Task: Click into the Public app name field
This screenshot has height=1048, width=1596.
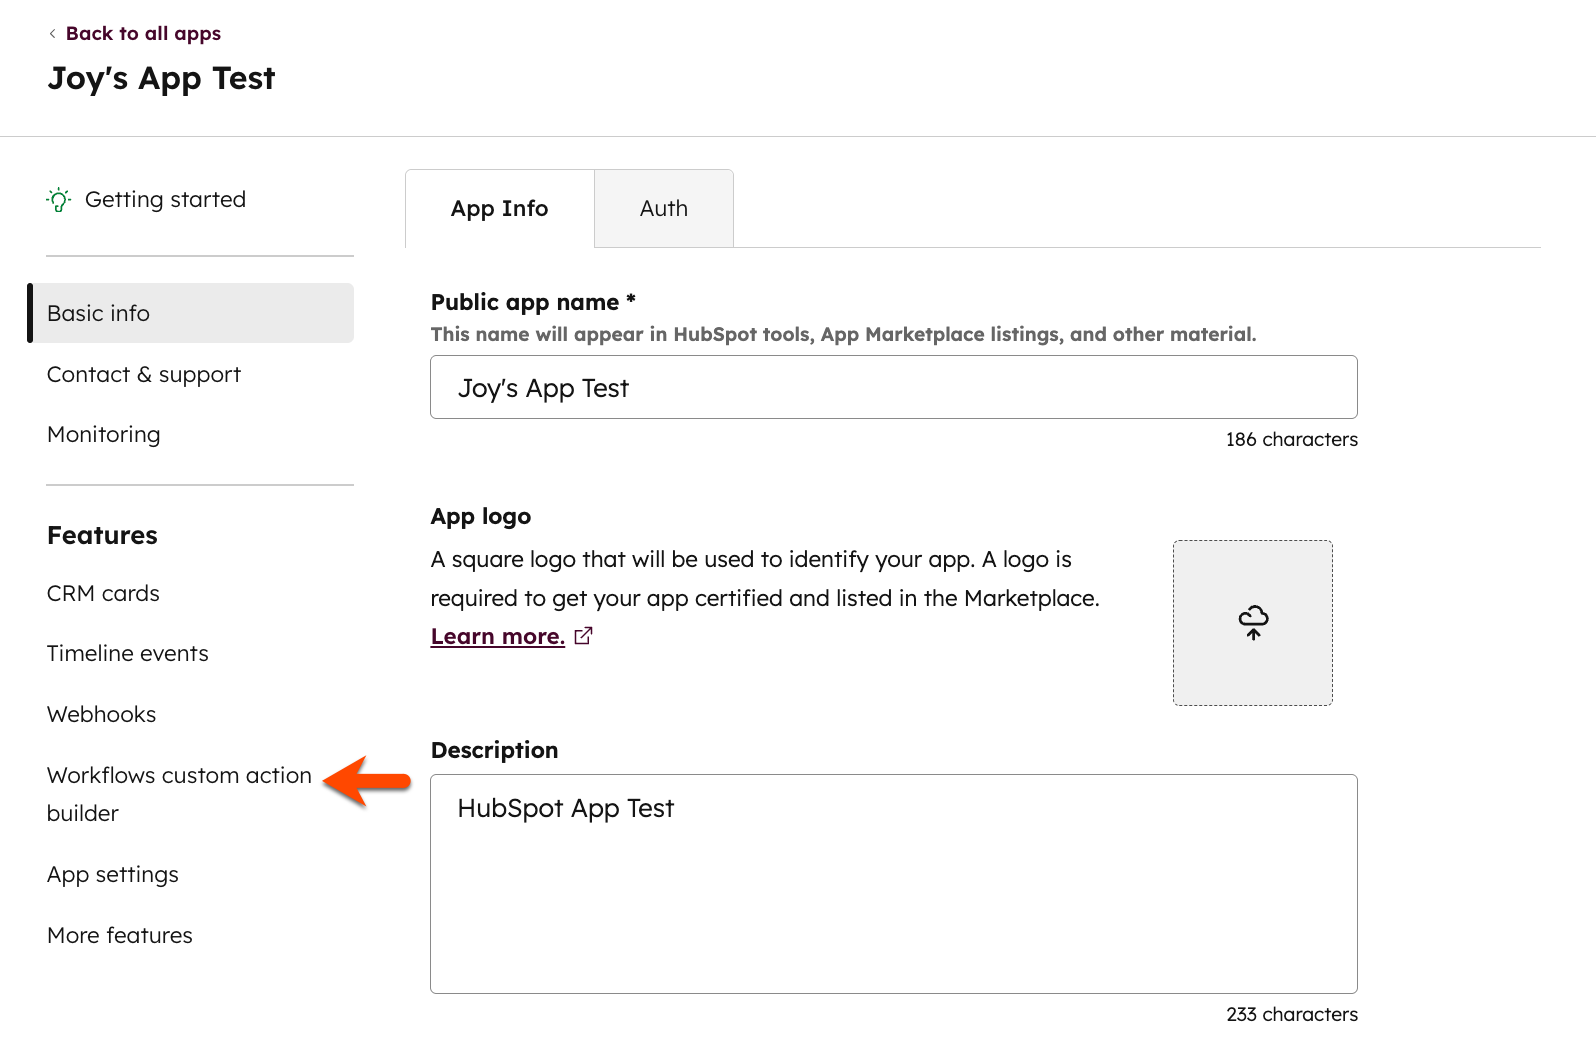Action: [x=893, y=388]
